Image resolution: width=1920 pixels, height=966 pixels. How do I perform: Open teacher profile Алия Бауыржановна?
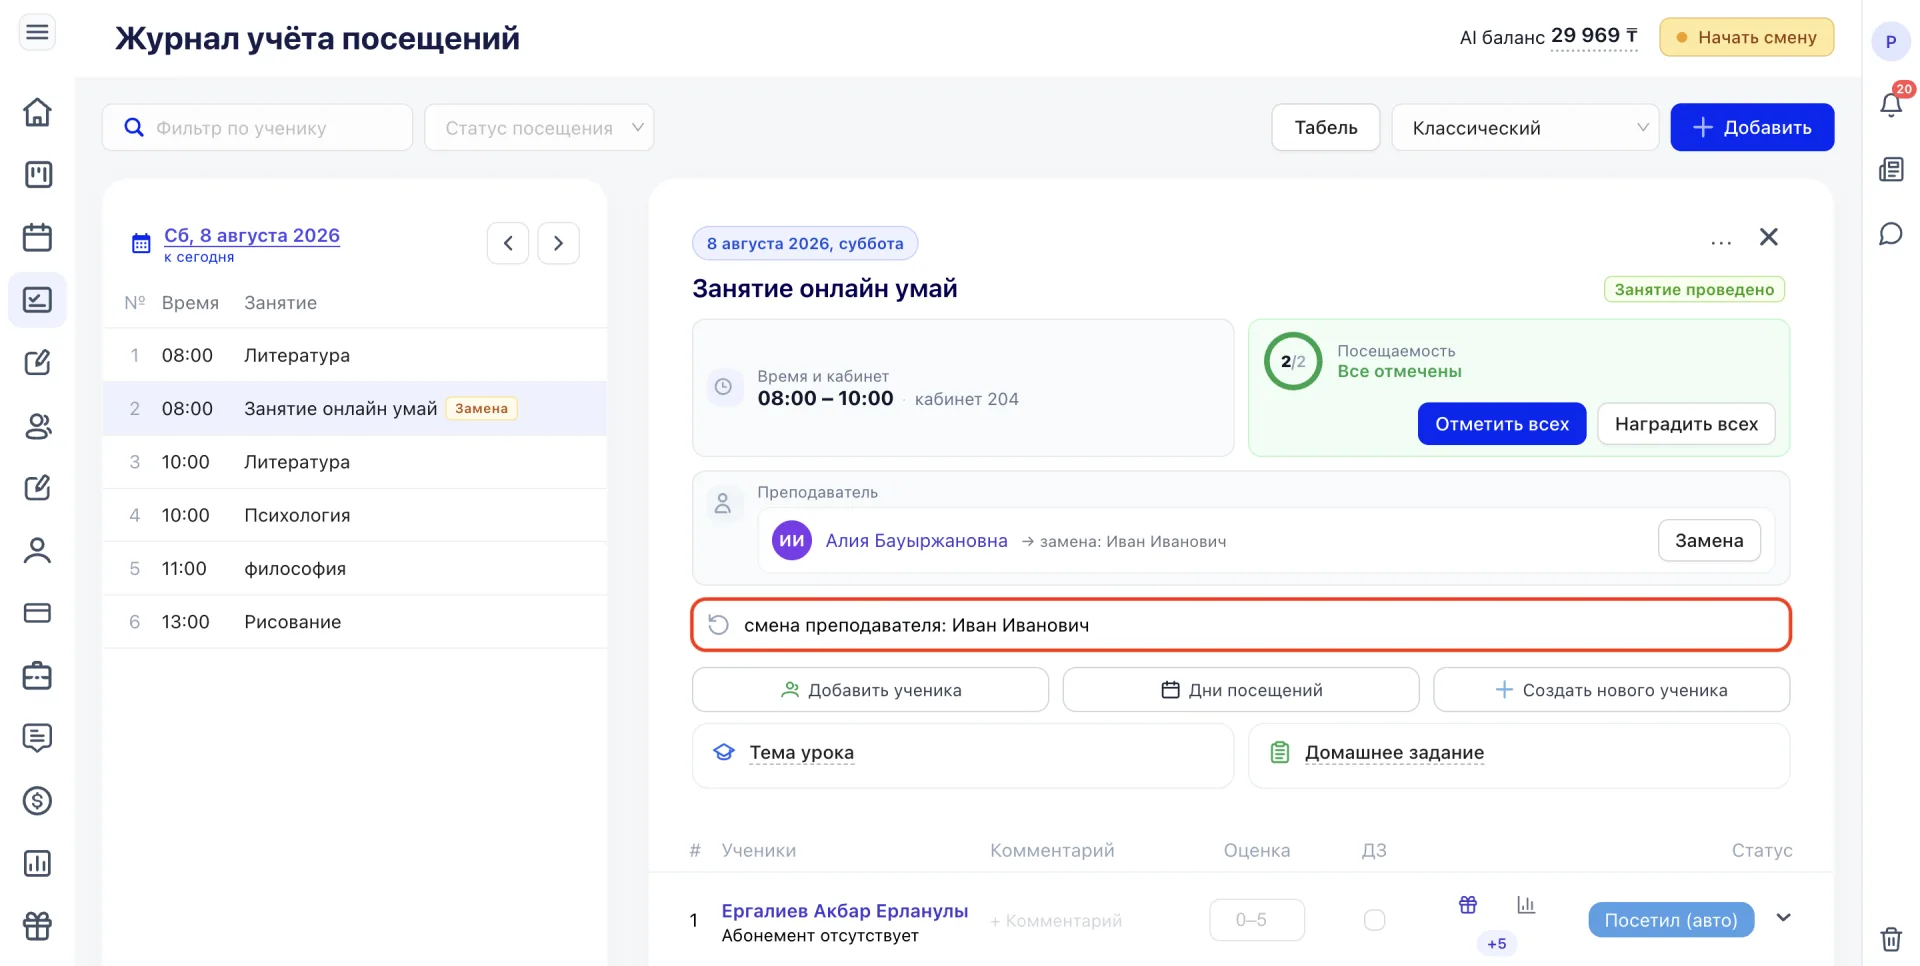[916, 541]
